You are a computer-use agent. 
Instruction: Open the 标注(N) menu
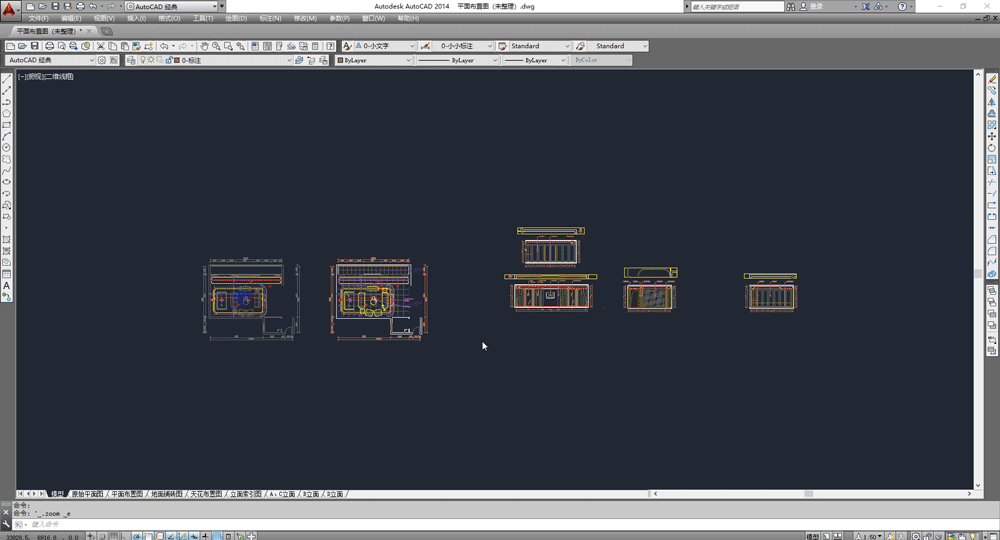[269, 18]
